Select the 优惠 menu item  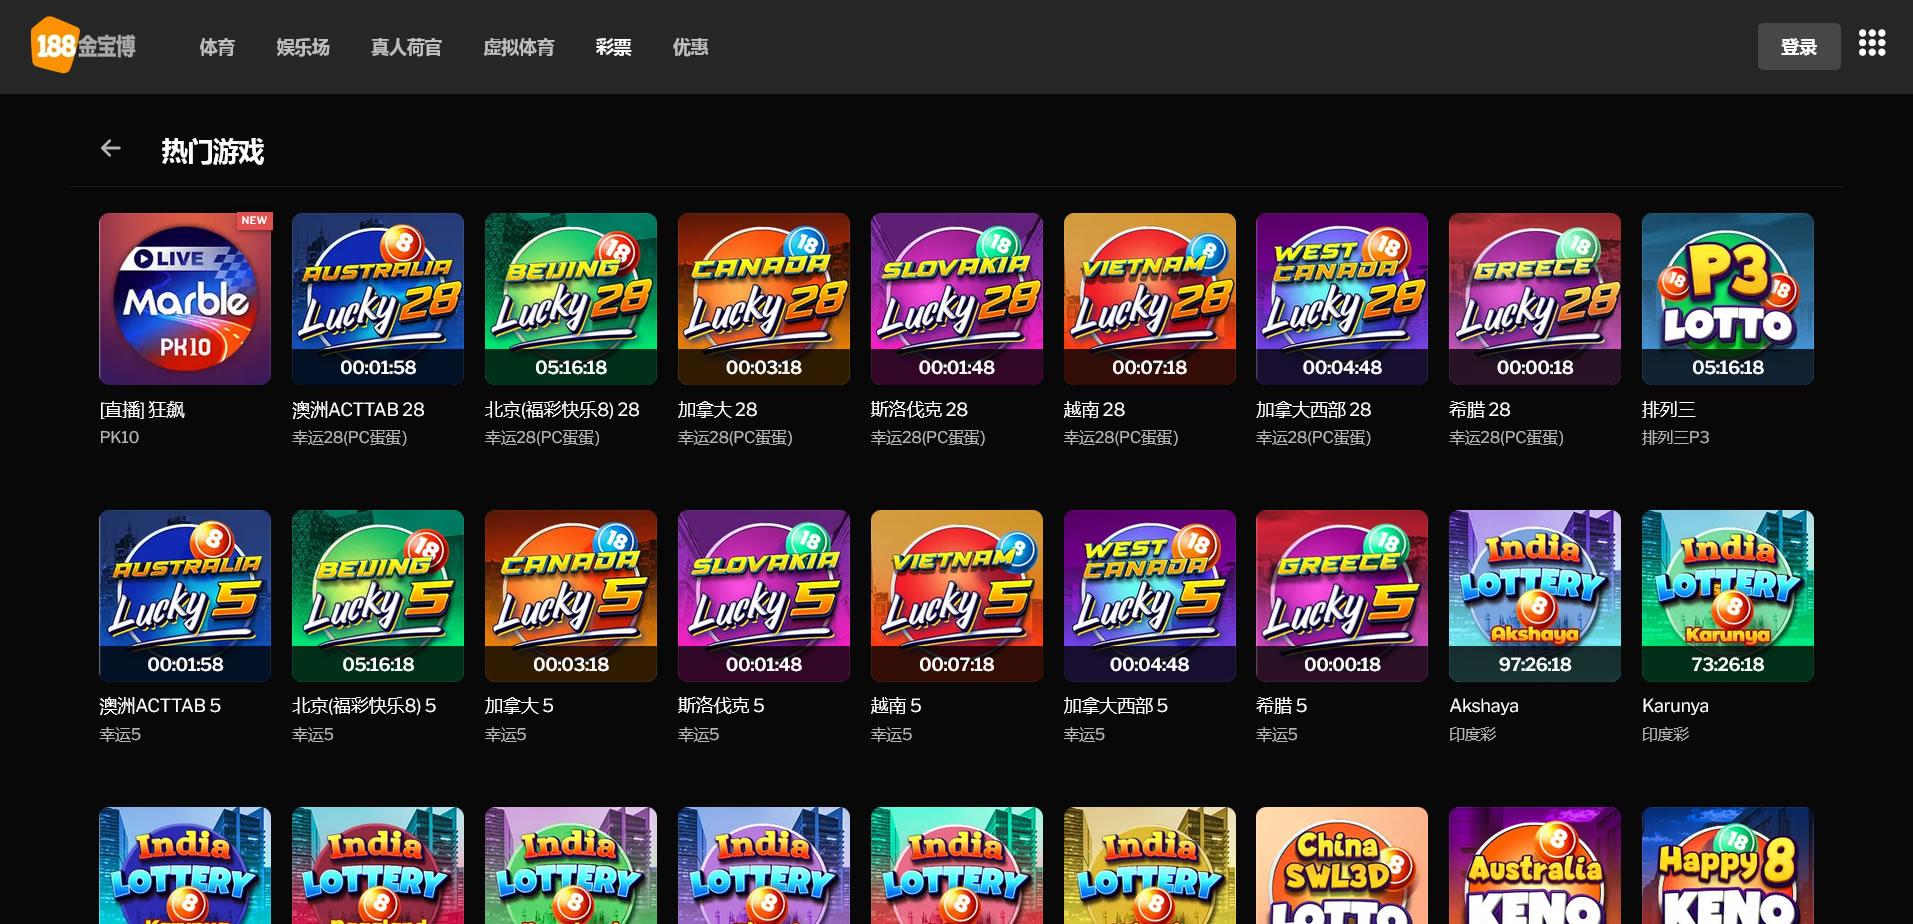coord(690,47)
